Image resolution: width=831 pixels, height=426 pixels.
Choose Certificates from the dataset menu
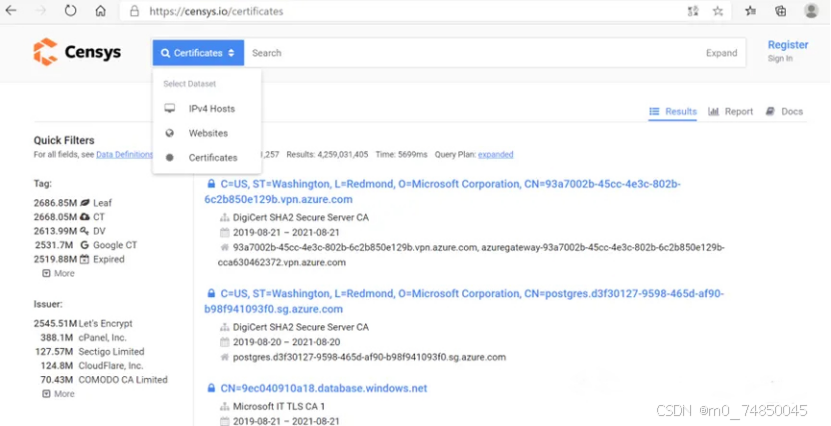(x=207, y=157)
